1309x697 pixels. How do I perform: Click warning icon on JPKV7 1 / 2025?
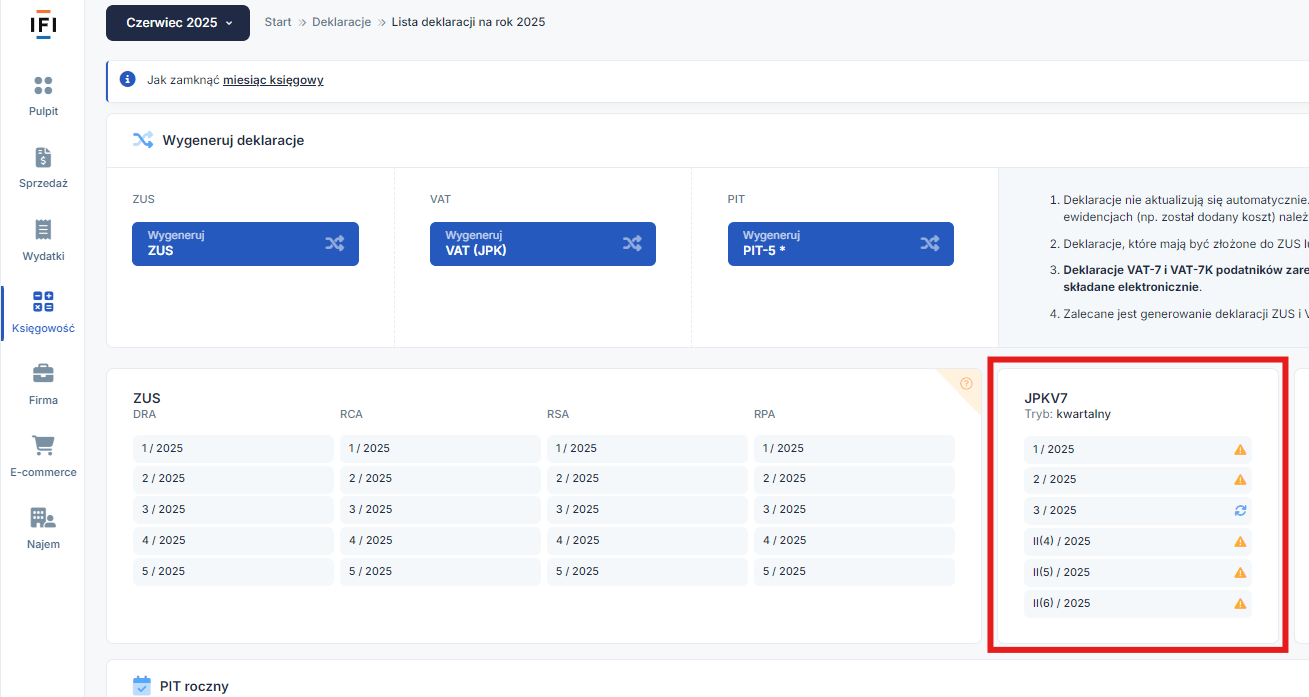pyautogui.click(x=1240, y=449)
